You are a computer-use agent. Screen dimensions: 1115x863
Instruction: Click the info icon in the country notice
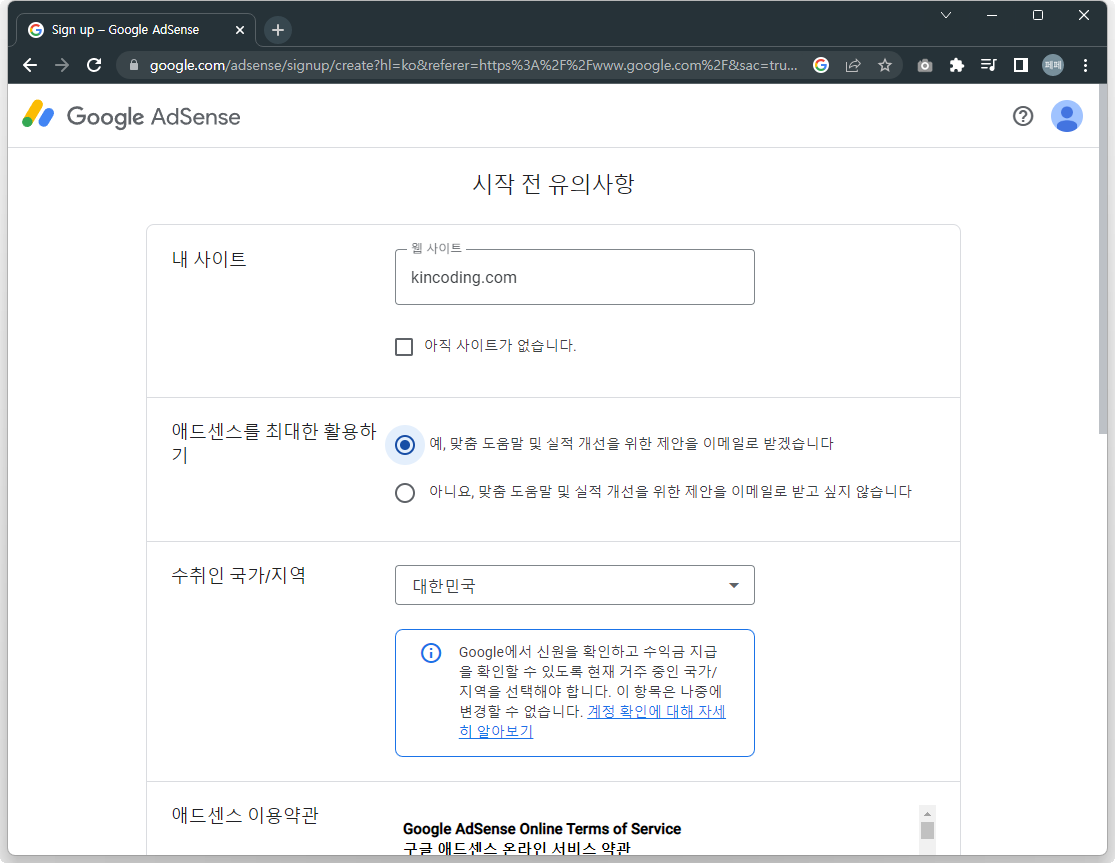tap(431, 653)
